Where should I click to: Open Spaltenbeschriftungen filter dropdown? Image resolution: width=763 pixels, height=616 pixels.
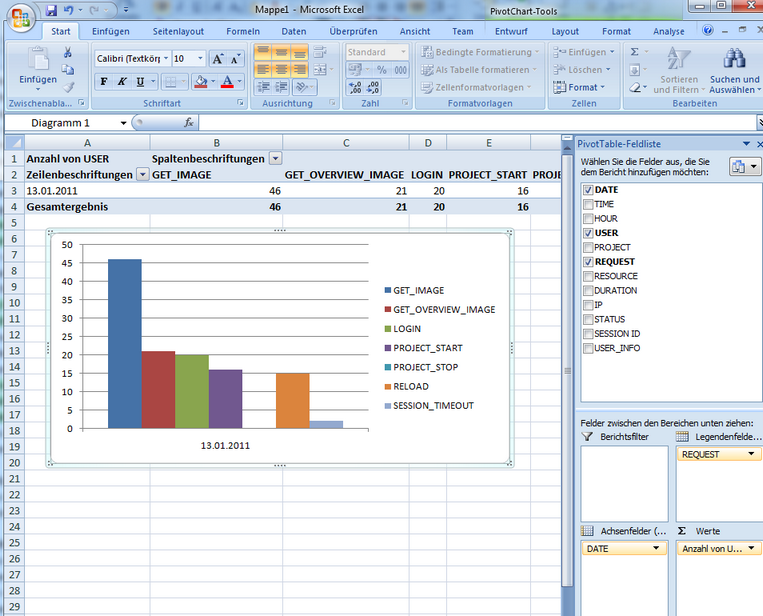[275, 158]
